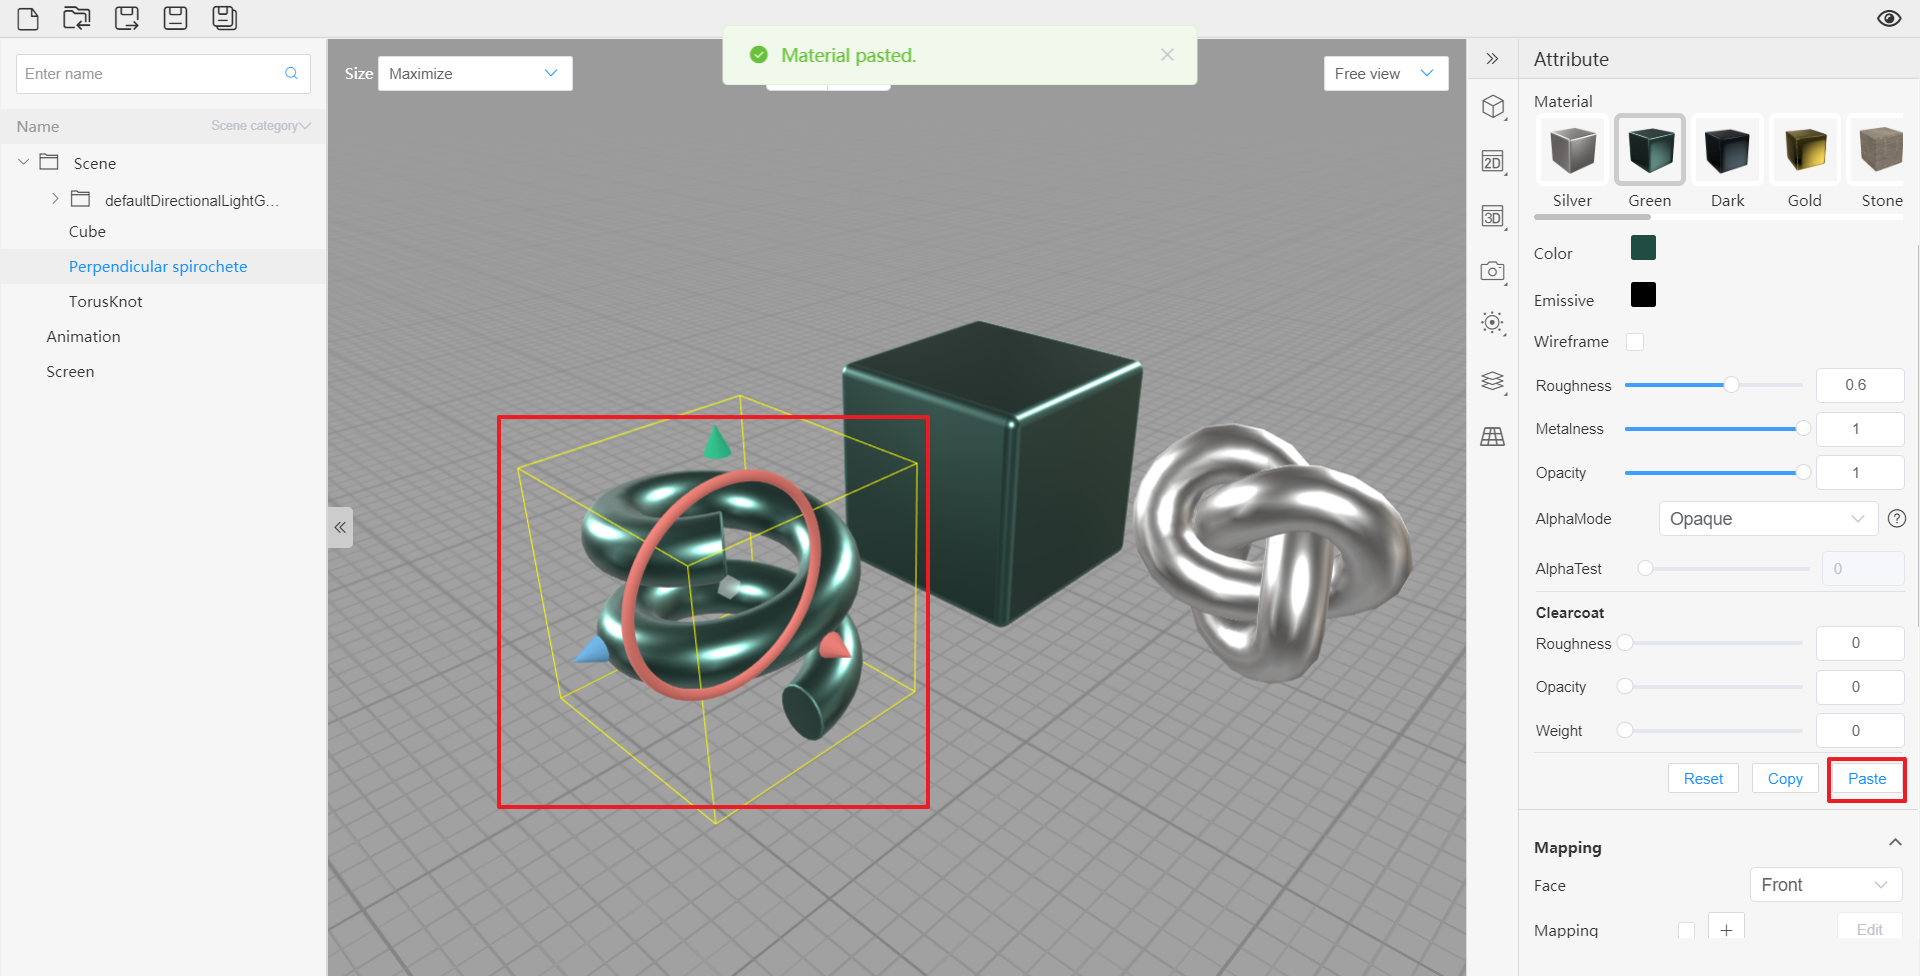Click the Copy material button
The image size is (1920, 976).
1785,779
